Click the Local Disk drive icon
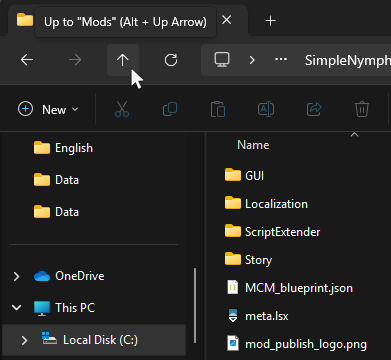Viewport: 391px width, 360px height. click(x=49, y=339)
